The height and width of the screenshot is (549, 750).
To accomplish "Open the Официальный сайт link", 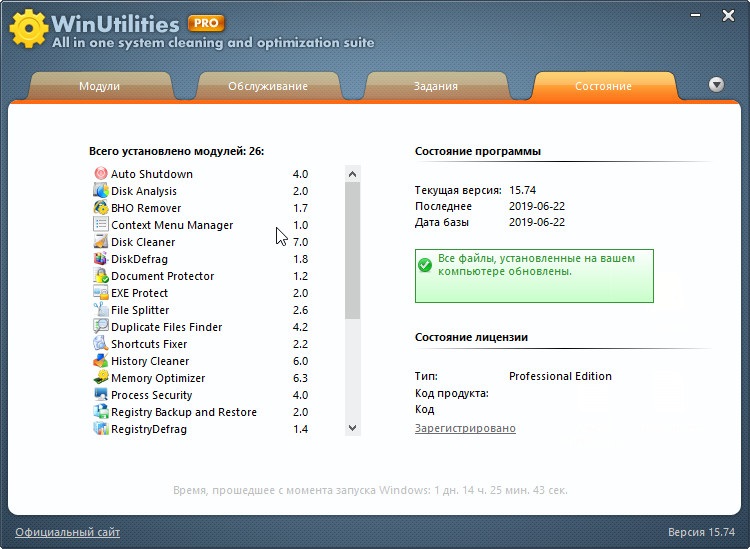I will pyautogui.click(x=67, y=532).
